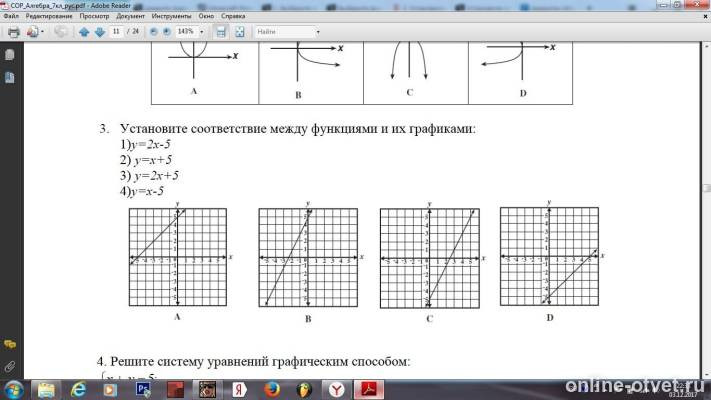Click the text "1)y=2x-5"

click(145, 144)
